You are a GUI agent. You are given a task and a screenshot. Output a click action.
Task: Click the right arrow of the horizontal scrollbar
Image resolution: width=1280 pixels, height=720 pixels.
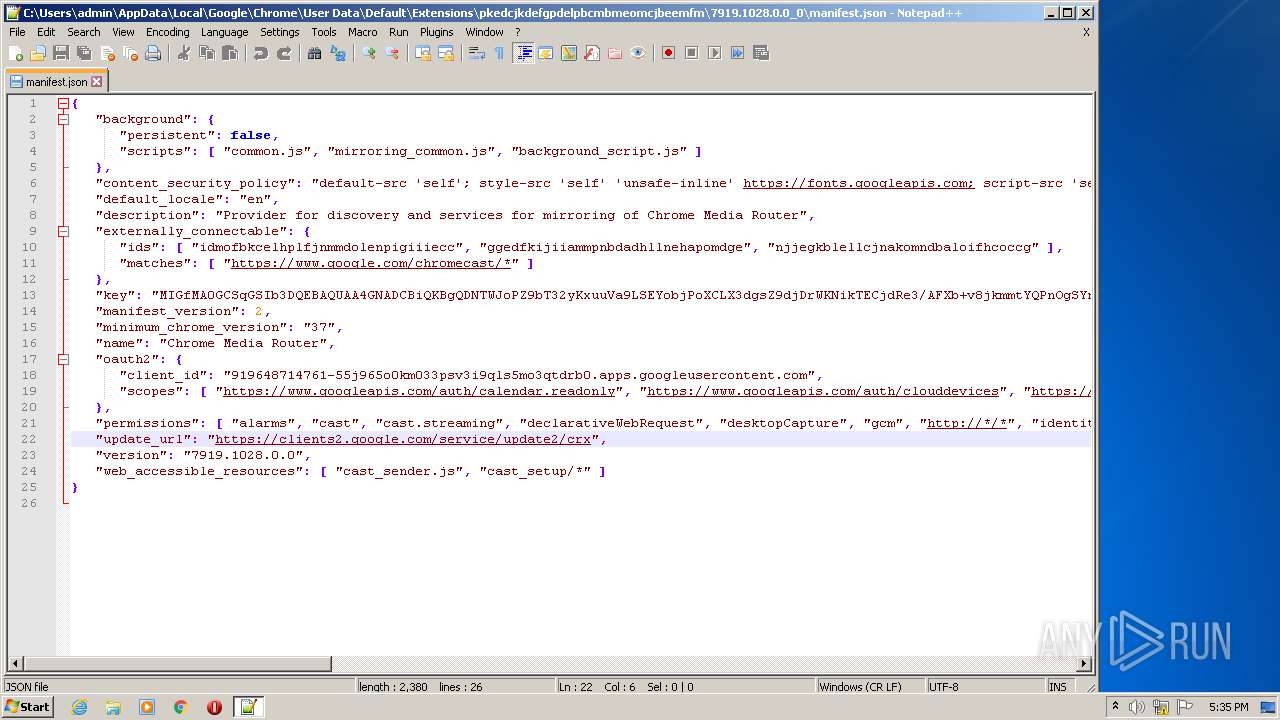(x=1084, y=663)
